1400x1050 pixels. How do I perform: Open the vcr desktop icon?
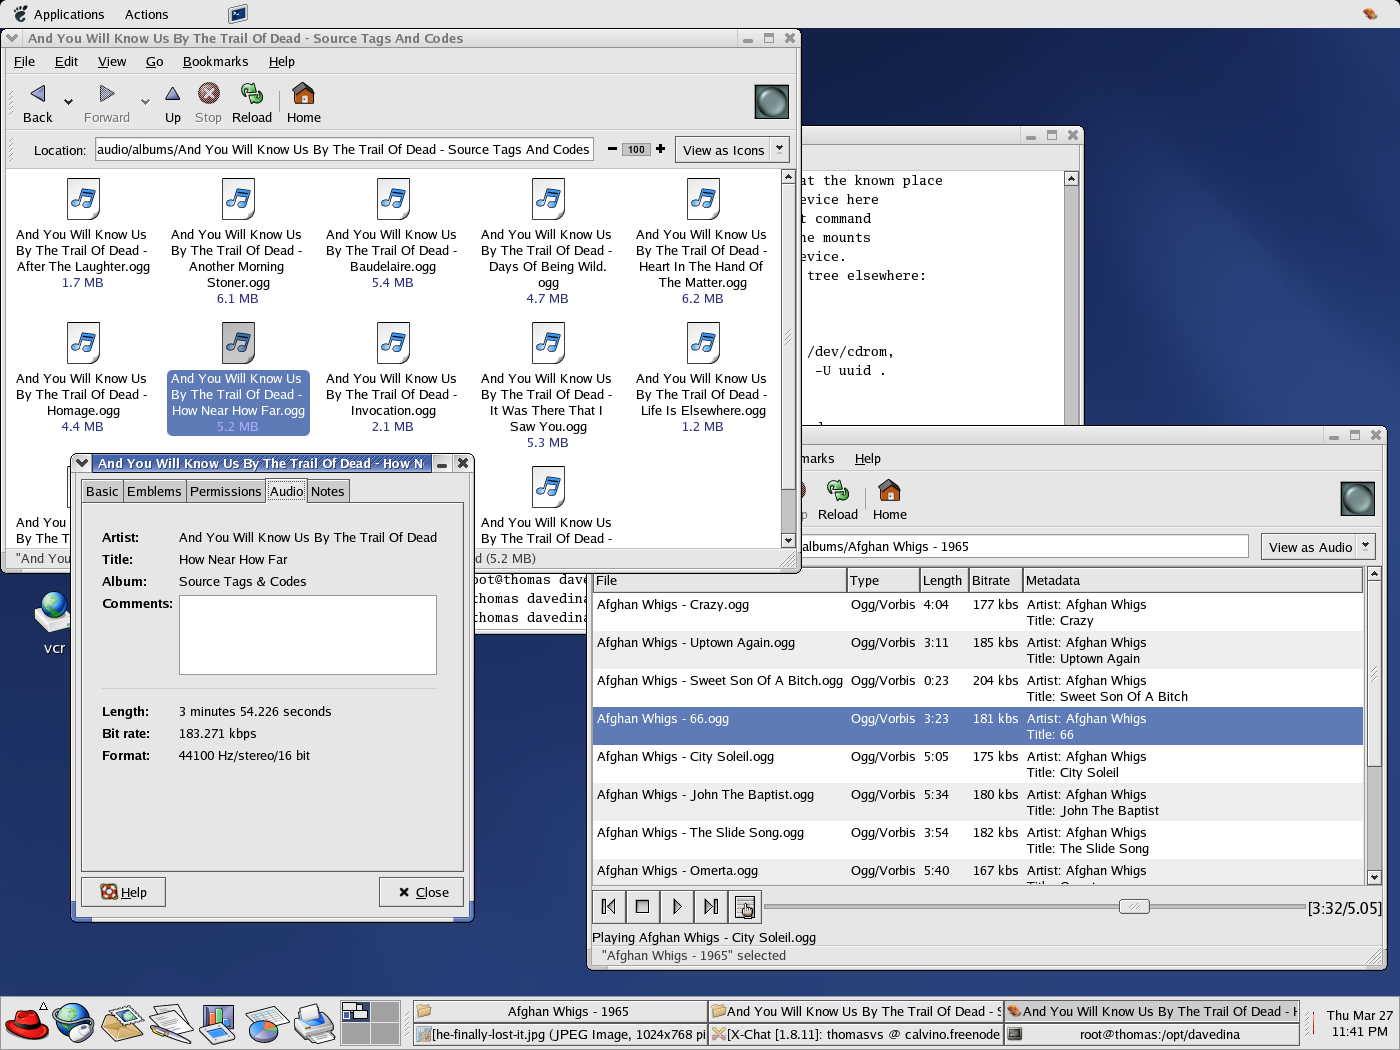pyautogui.click(x=54, y=623)
